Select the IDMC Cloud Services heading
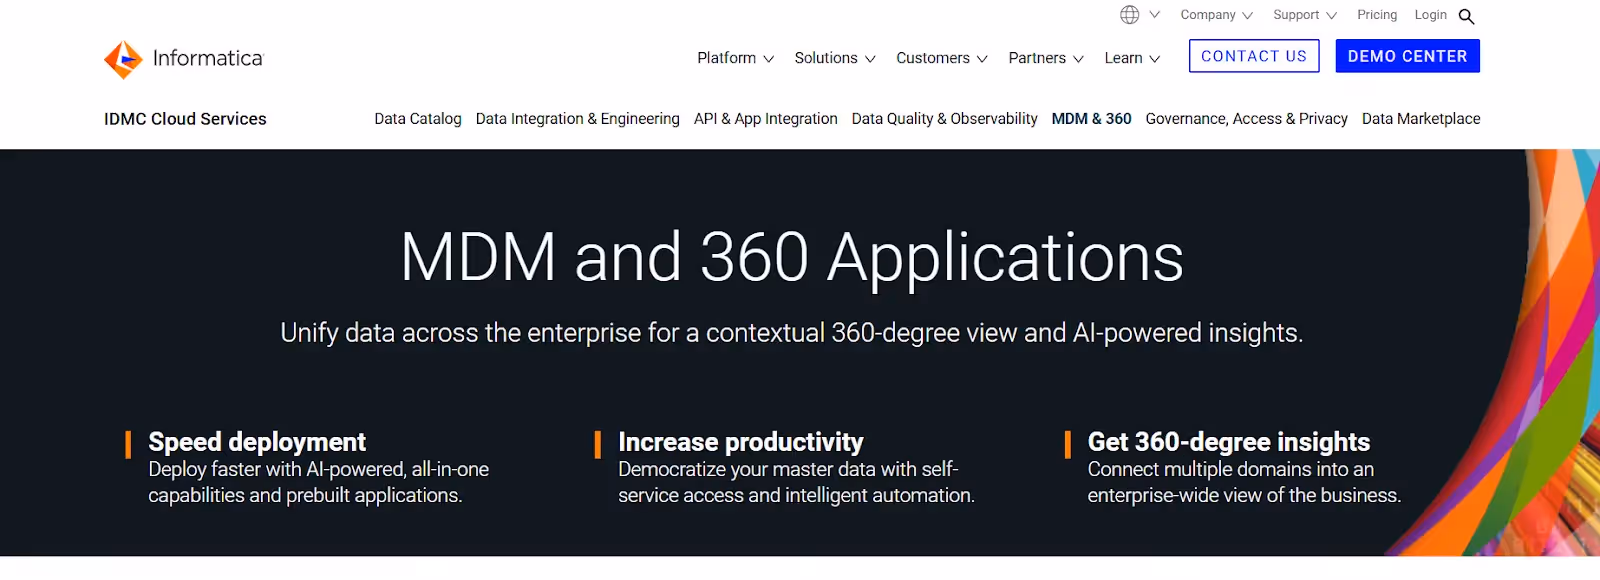Screen dimensions: 1600x580 click(x=185, y=119)
